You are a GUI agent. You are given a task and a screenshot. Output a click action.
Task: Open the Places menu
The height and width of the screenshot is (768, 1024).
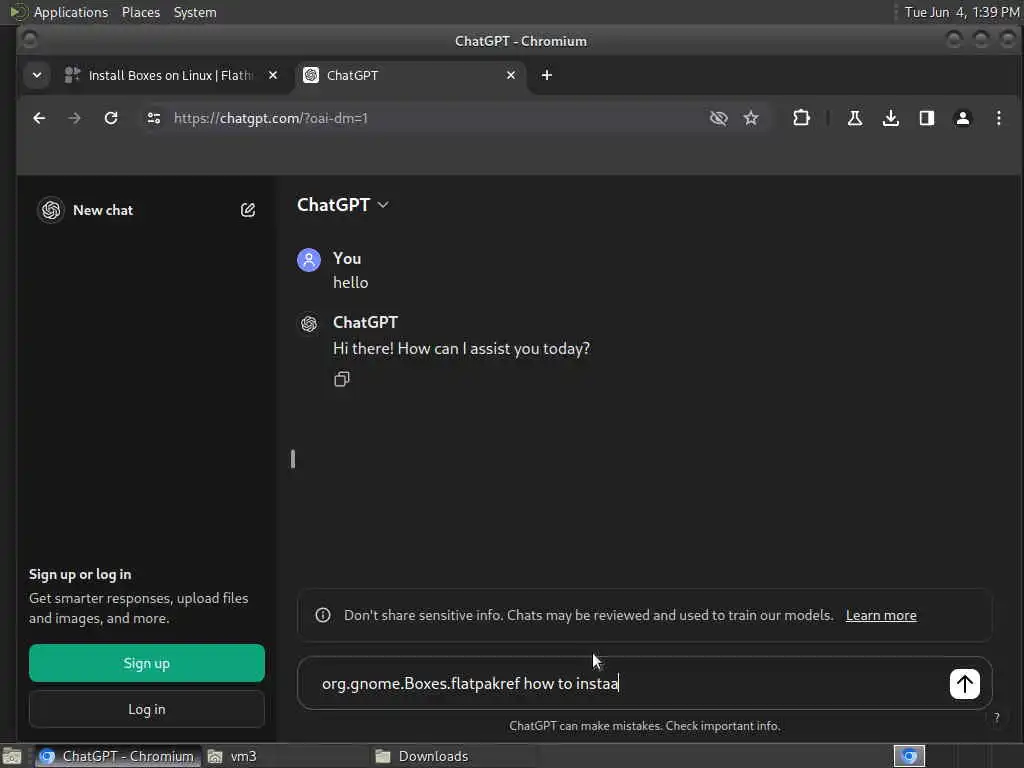(141, 12)
